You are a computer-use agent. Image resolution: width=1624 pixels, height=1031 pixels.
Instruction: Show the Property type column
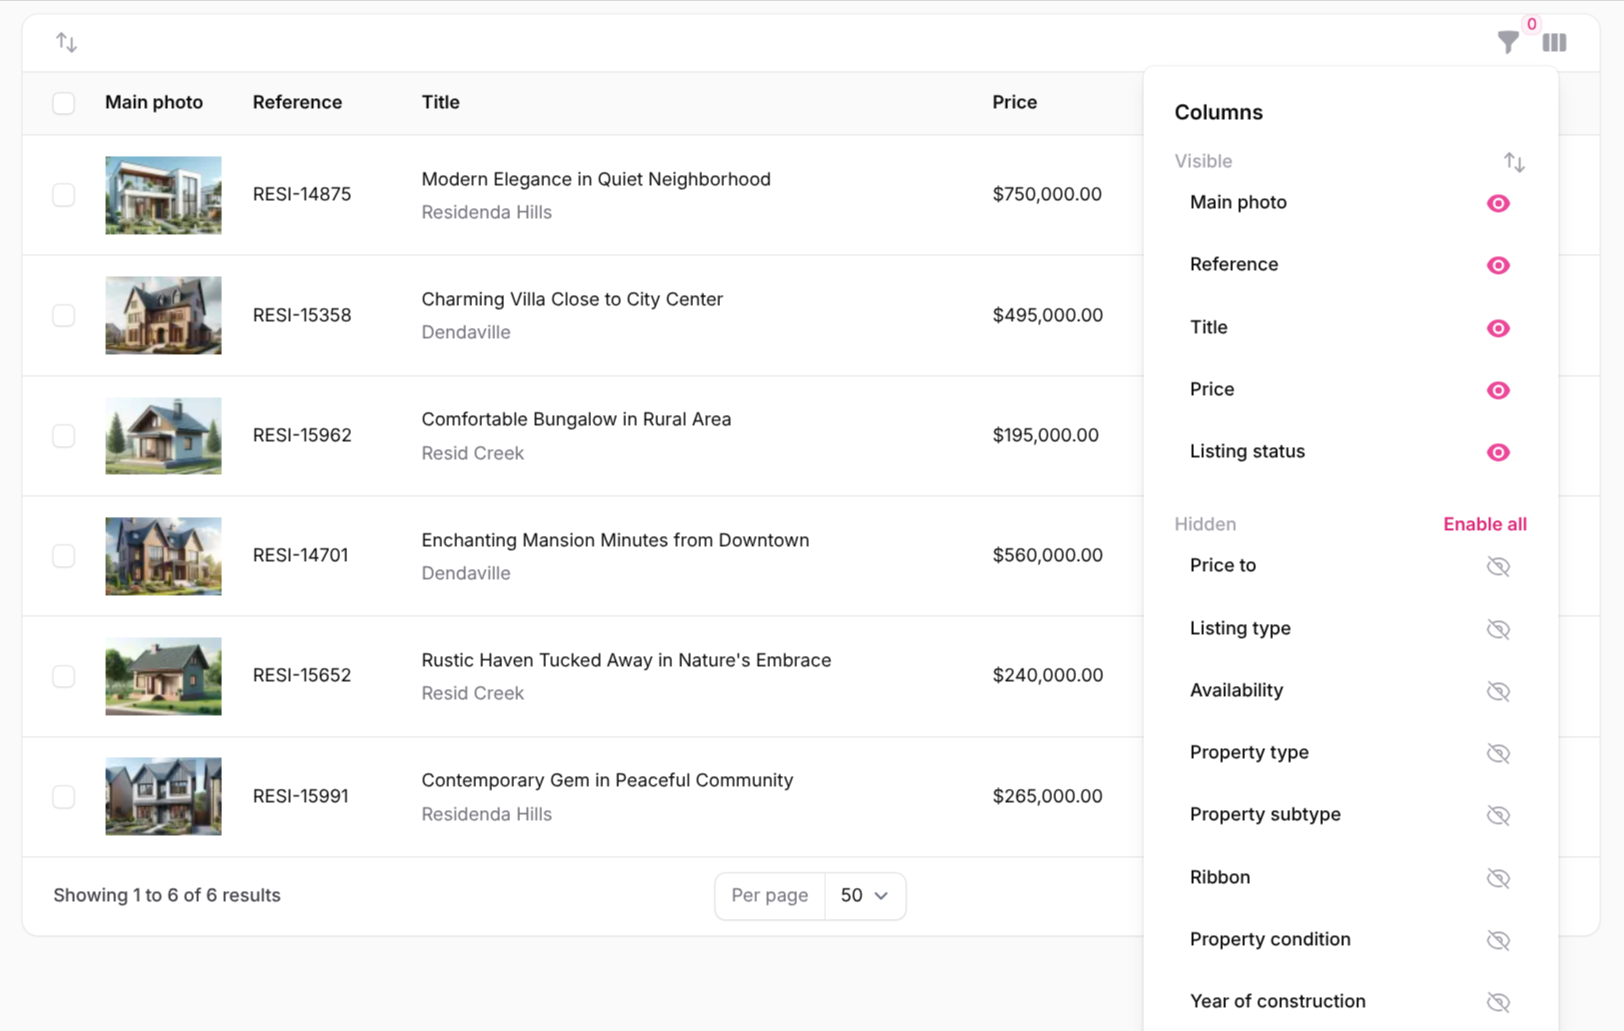[x=1497, y=753]
